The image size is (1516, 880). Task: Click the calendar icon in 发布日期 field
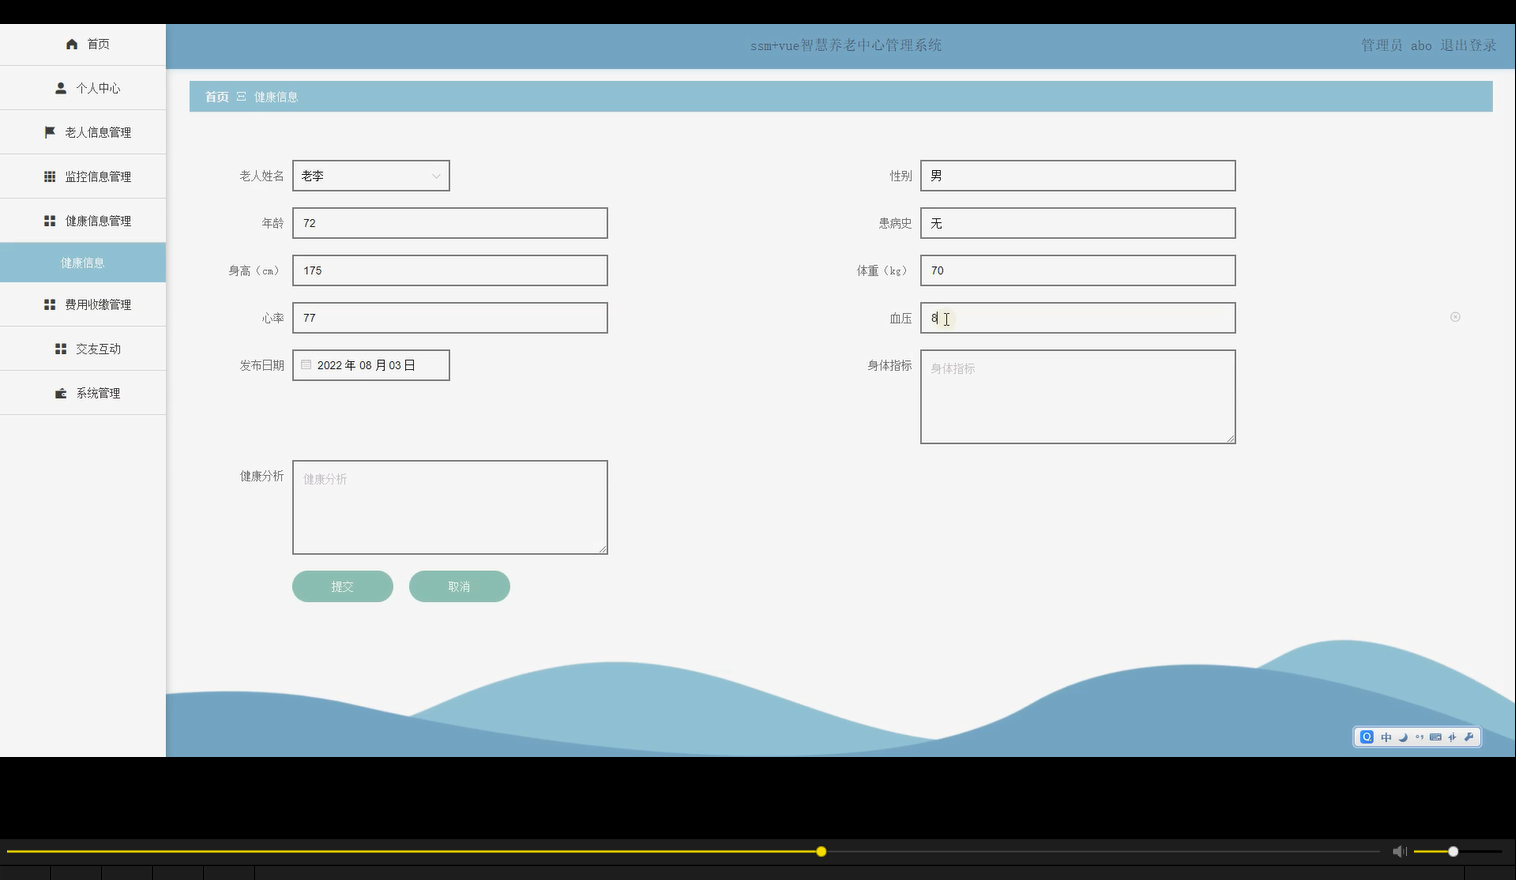[306, 364]
